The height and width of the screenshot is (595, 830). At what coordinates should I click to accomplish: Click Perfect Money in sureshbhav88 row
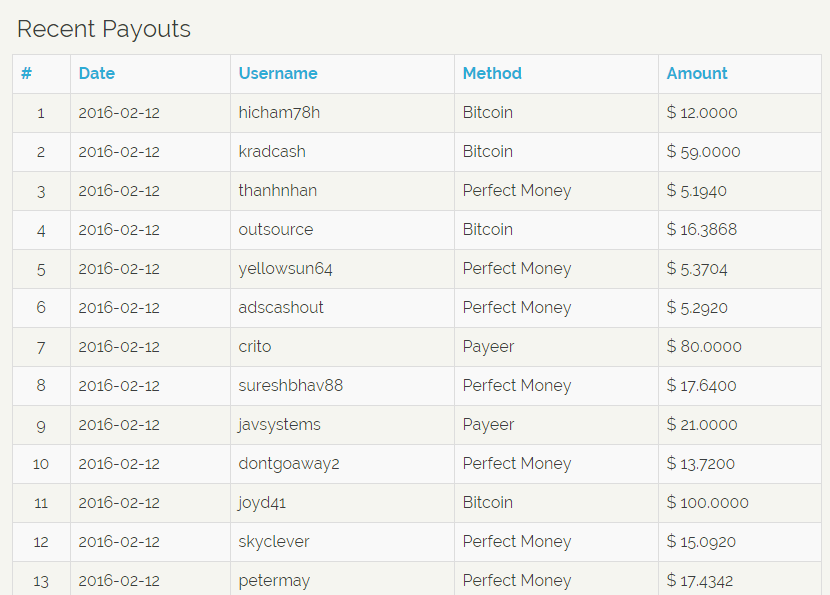[x=517, y=386]
